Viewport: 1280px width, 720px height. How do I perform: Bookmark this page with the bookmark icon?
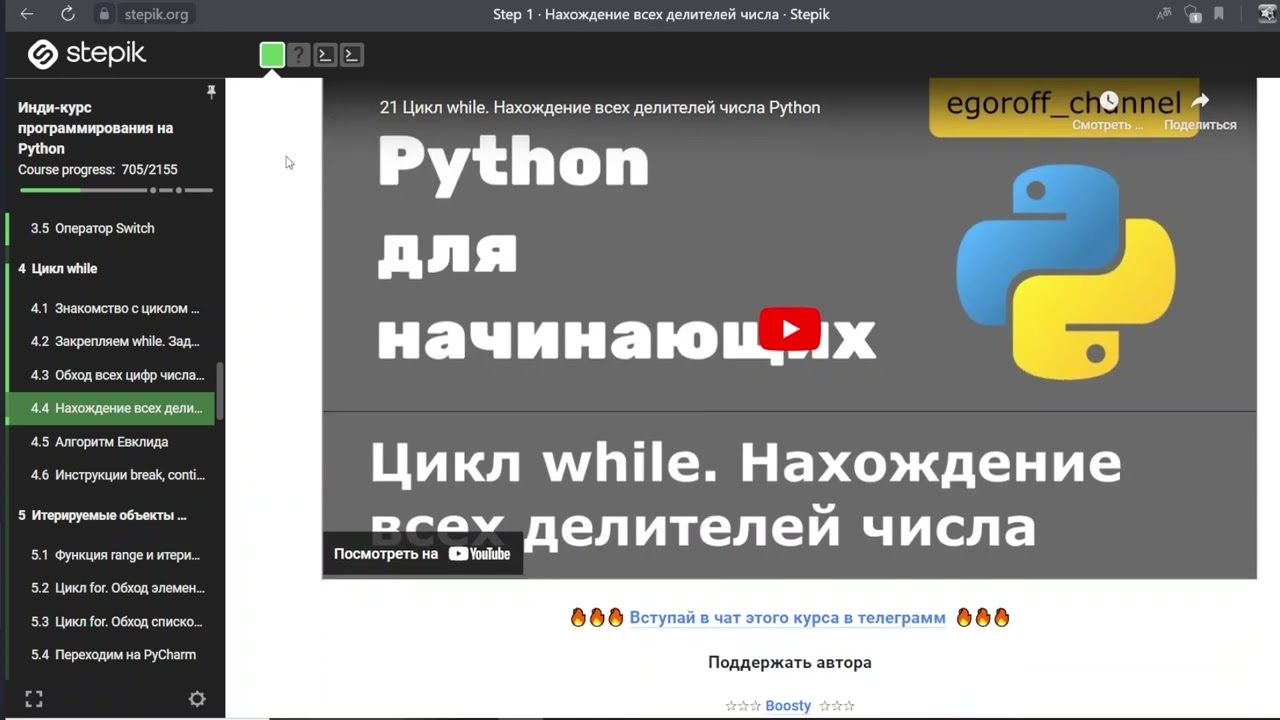click(x=1219, y=14)
